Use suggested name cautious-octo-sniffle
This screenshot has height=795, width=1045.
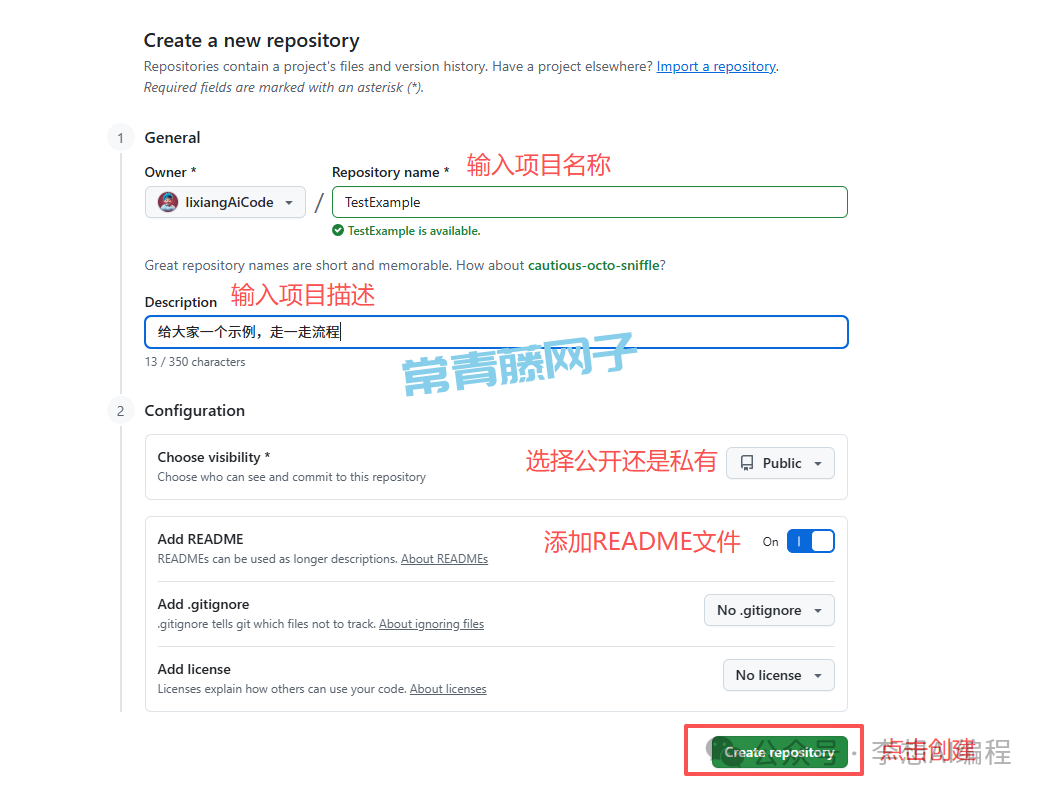point(594,265)
